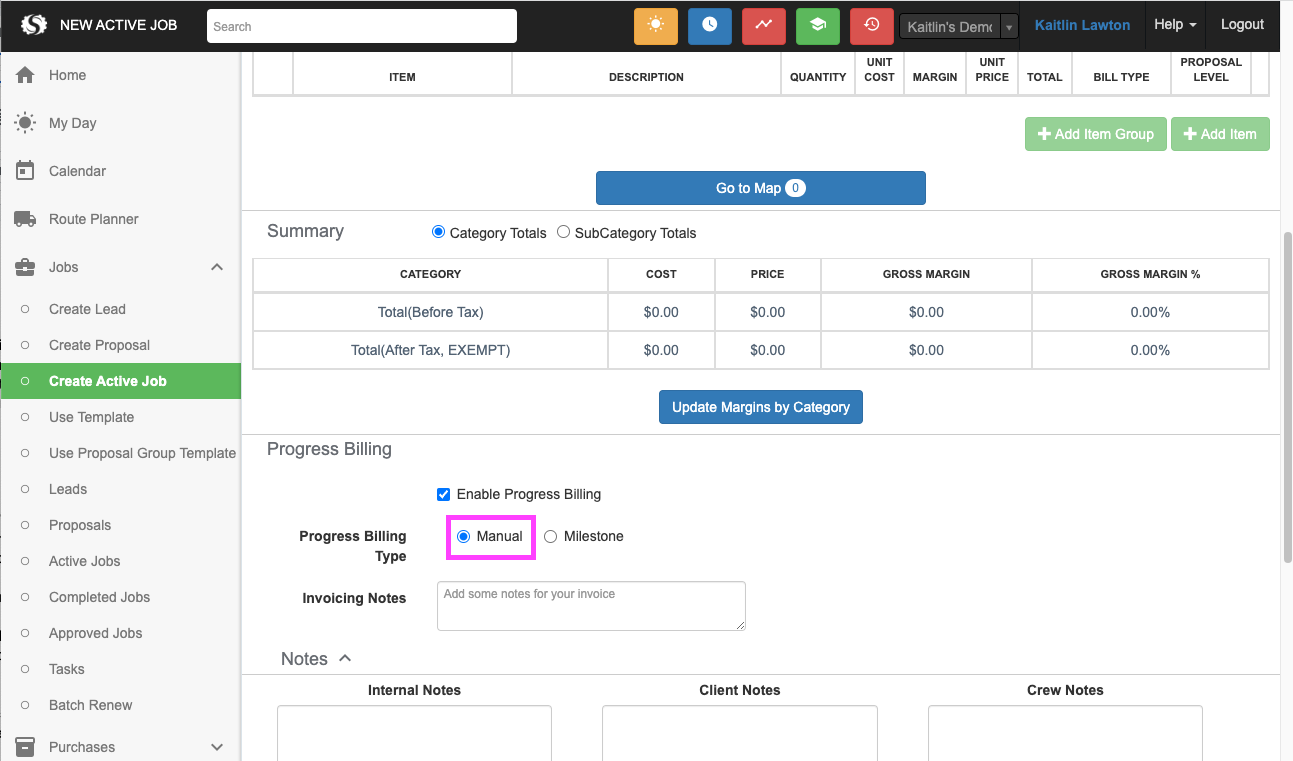Uncheck Enable Progress Billing checkbox

444,494
